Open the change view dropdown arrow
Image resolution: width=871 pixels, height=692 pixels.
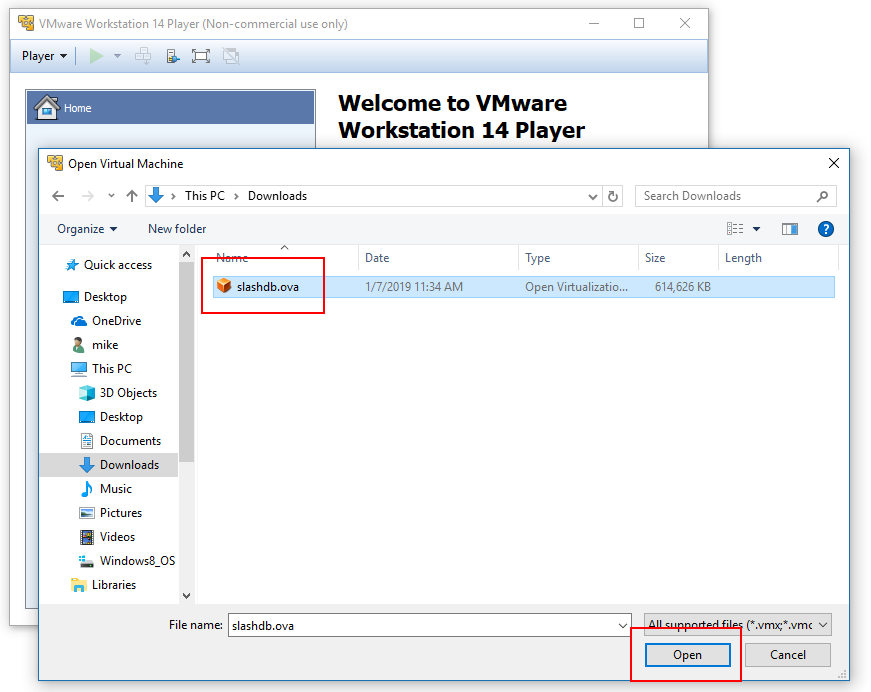(x=756, y=229)
